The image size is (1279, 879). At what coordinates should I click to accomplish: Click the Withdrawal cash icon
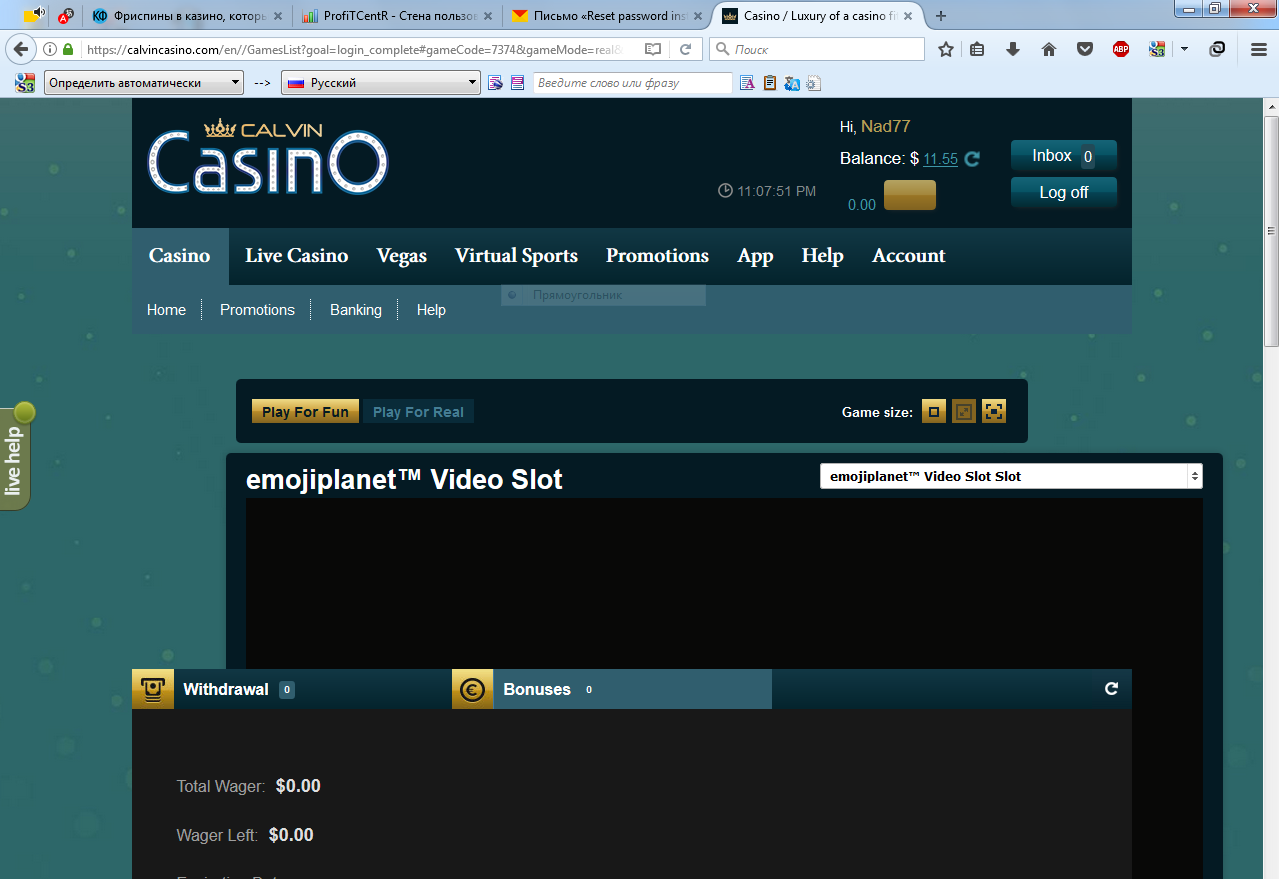[x=153, y=689]
